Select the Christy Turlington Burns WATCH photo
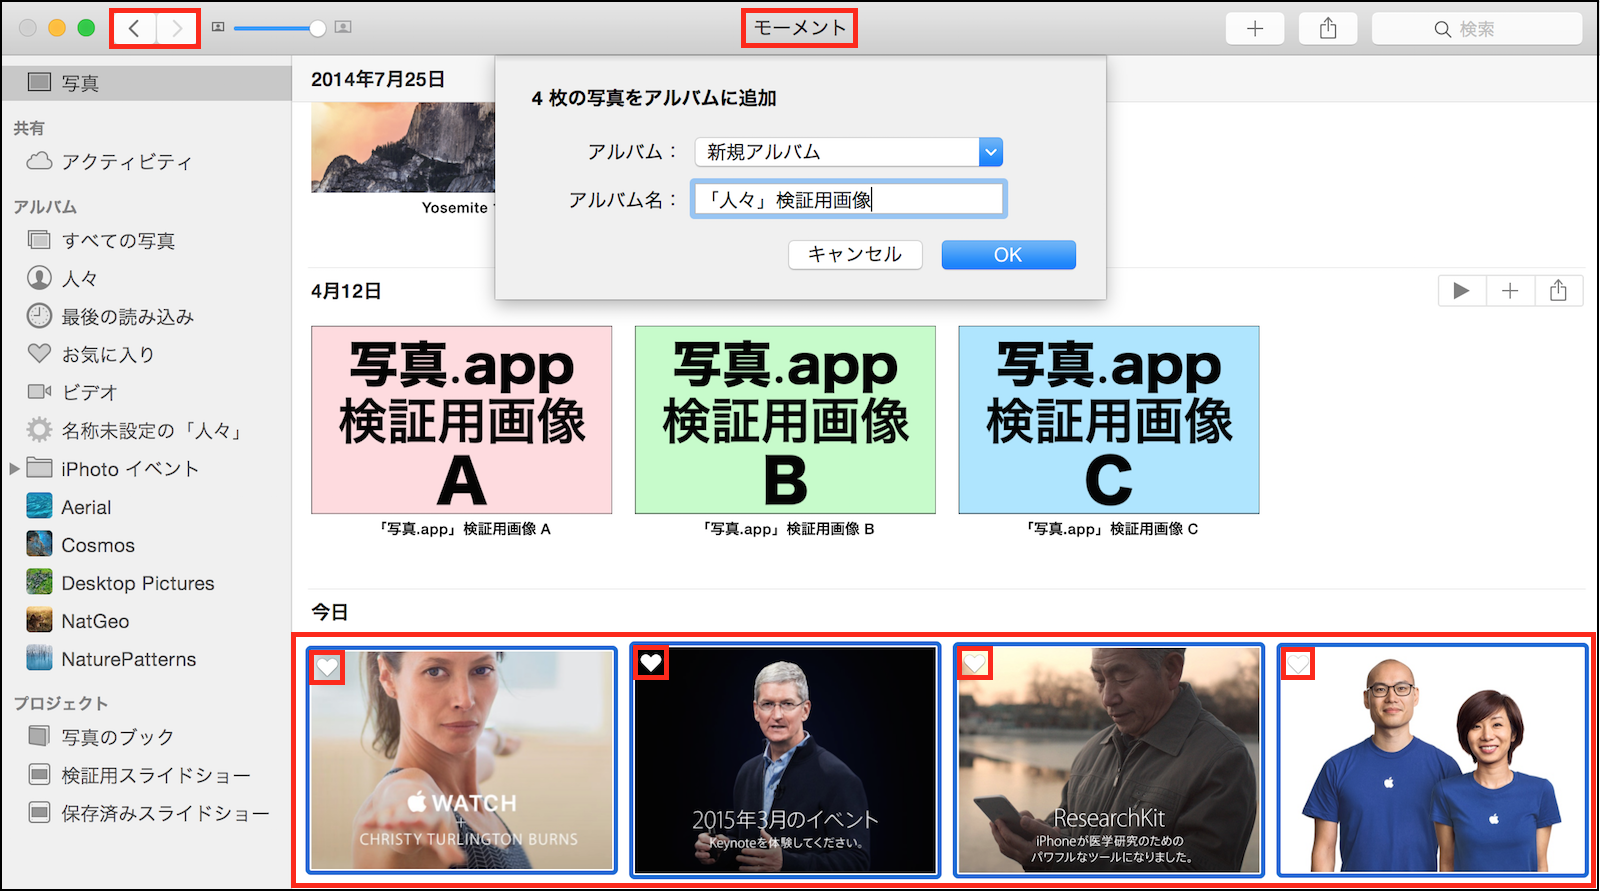1600x891 pixels. tap(462, 761)
